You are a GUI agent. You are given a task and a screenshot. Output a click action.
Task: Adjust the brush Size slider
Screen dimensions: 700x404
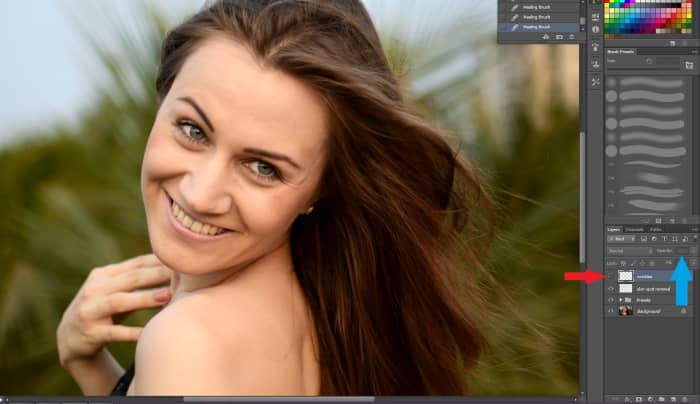644,69
